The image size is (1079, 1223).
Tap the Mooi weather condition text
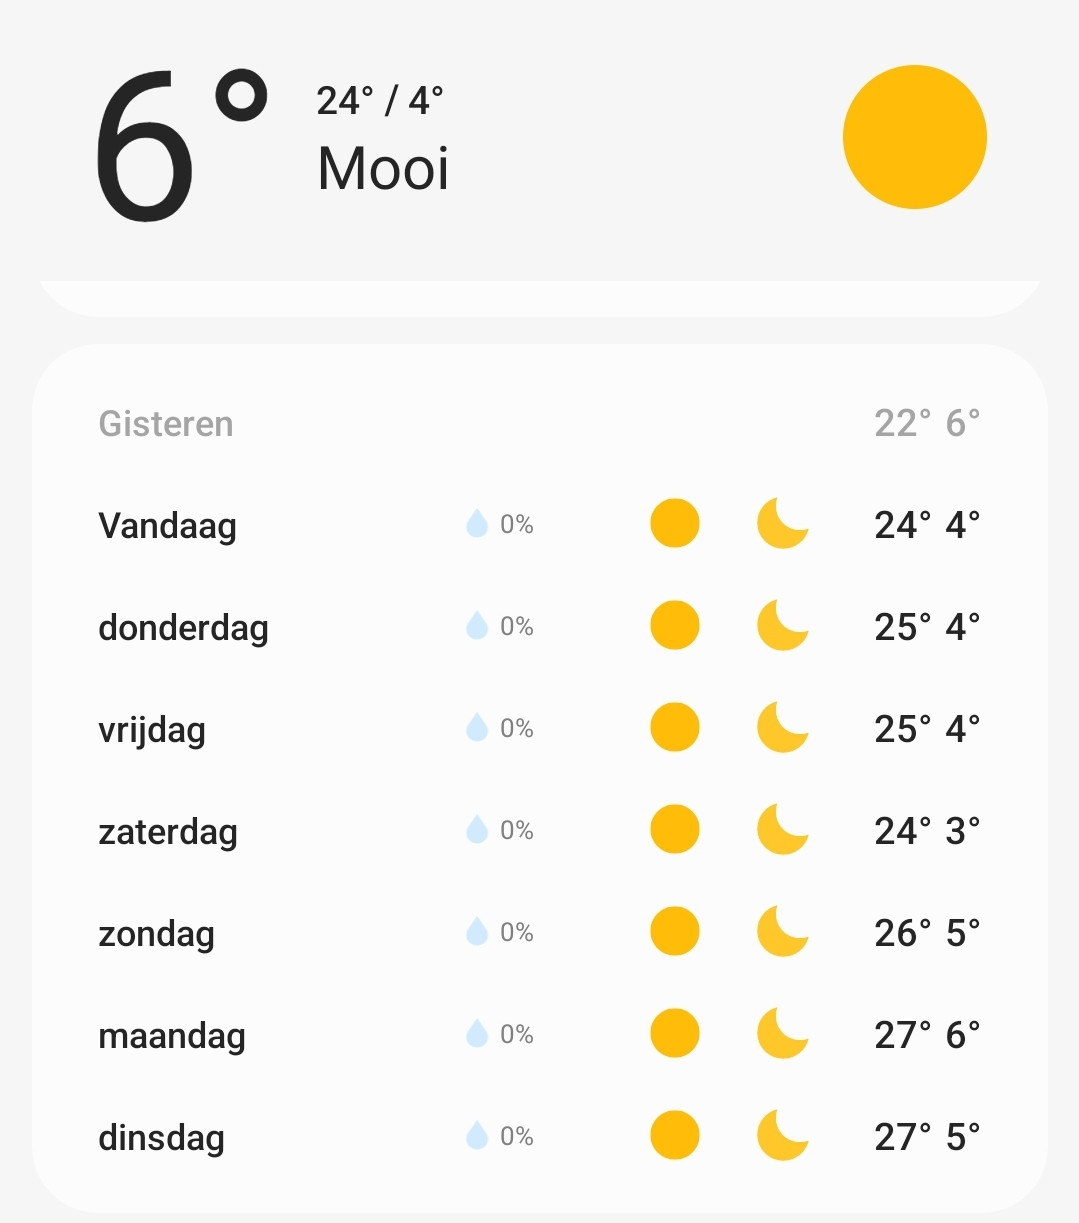coord(383,168)
